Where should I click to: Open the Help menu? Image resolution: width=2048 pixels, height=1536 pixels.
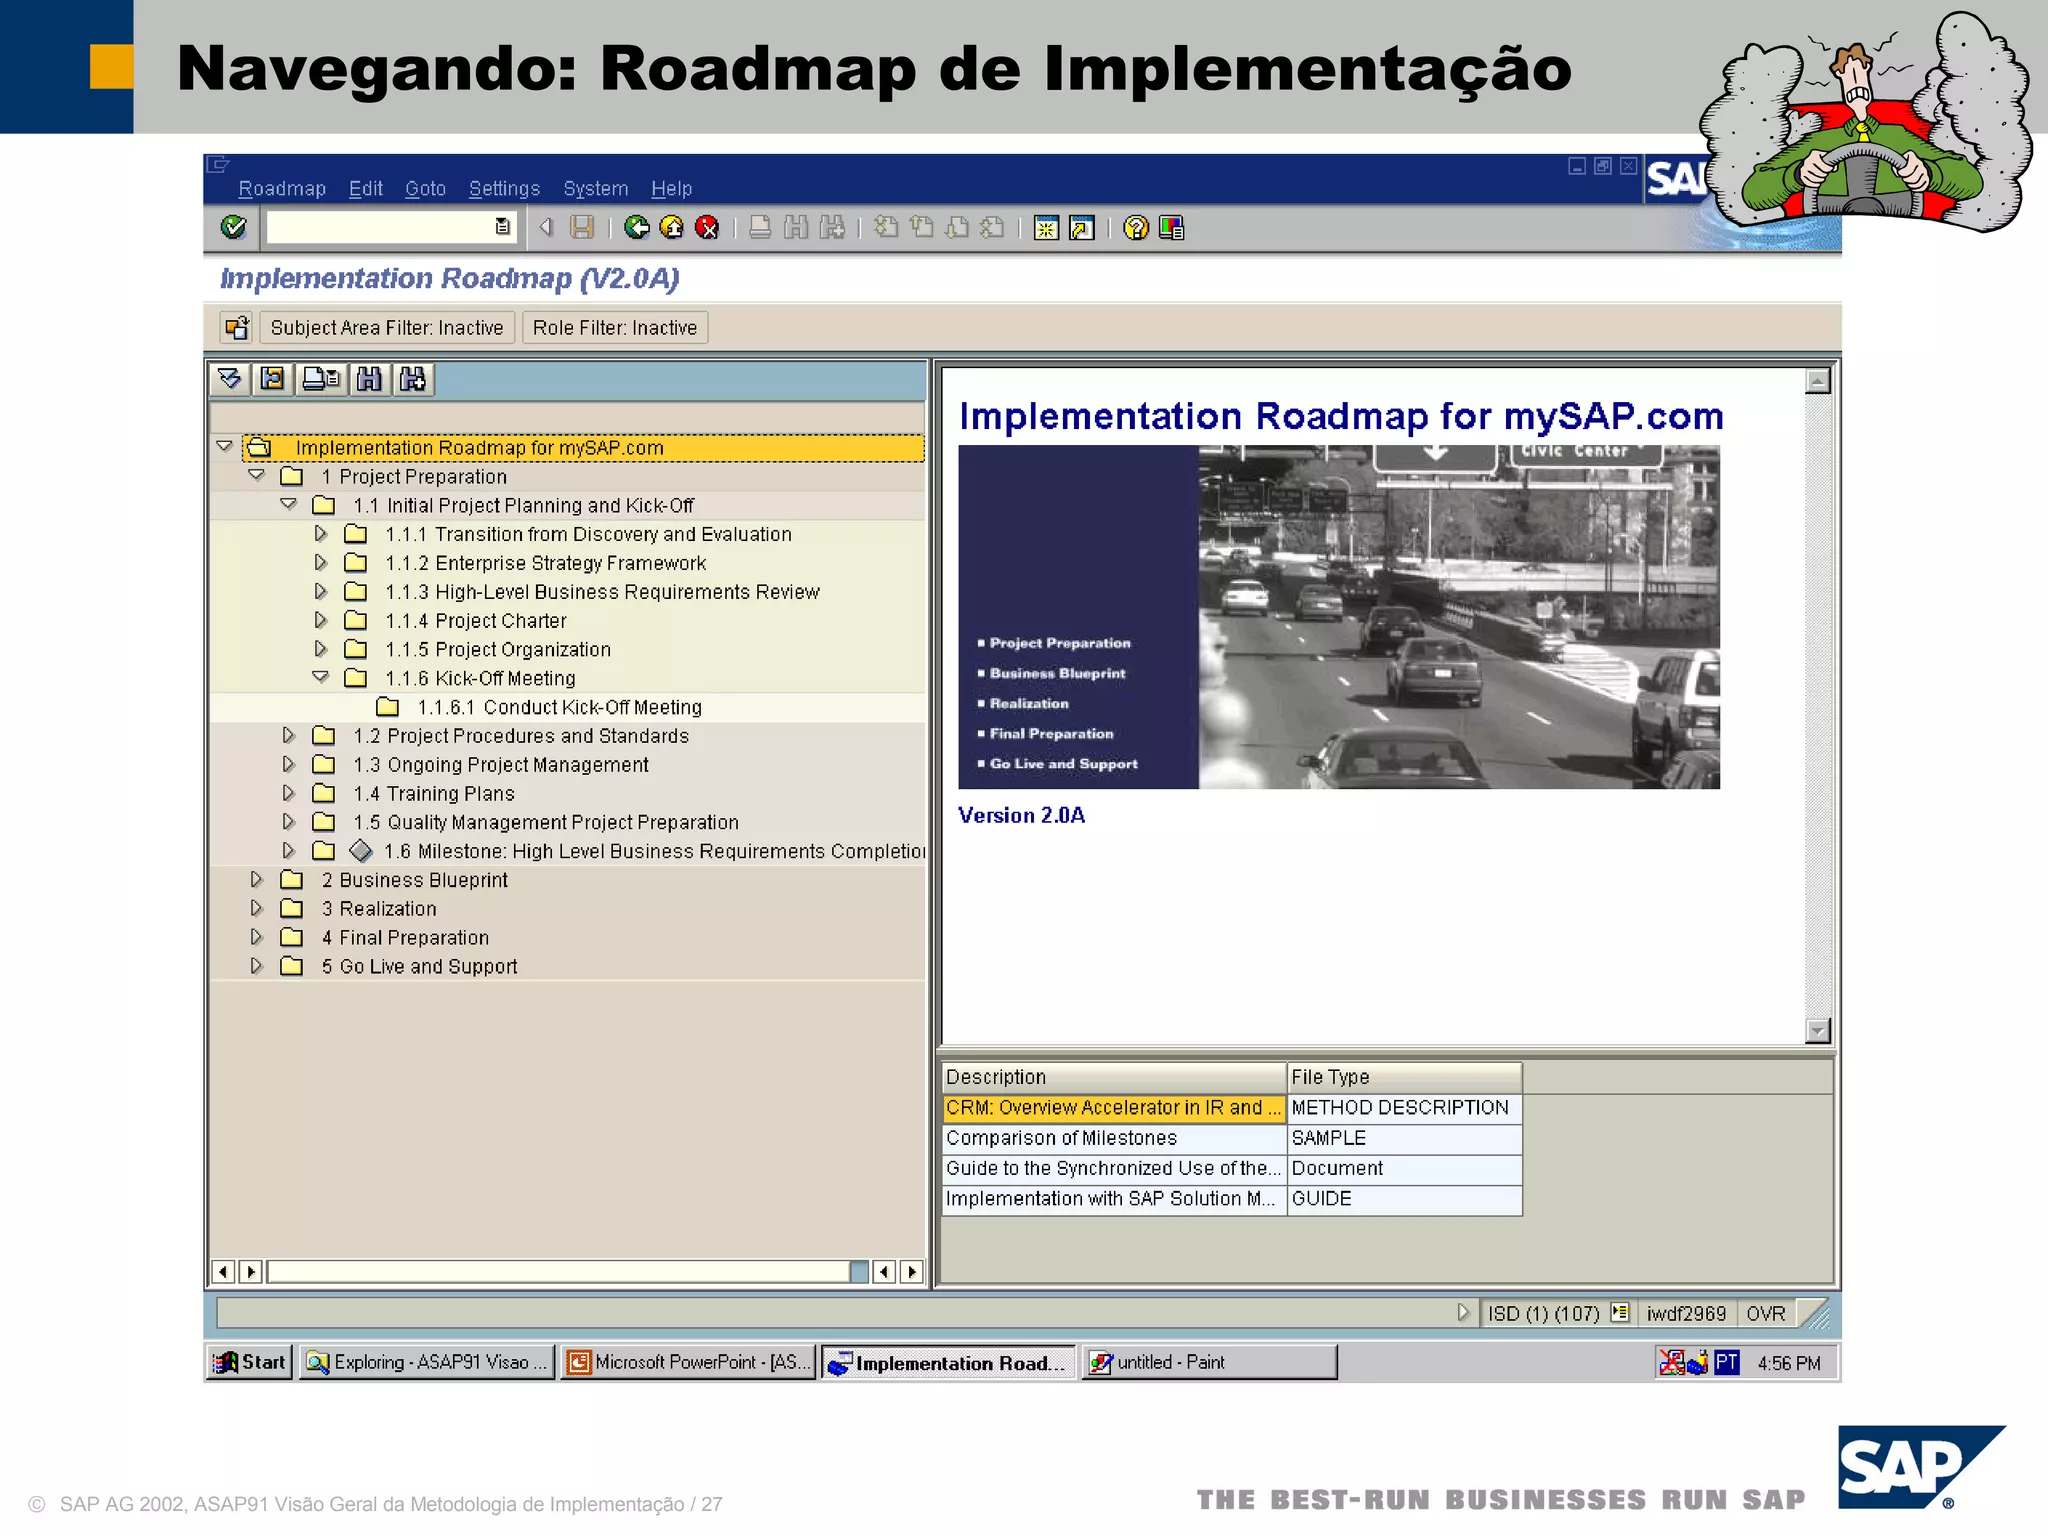[x=671, y=188]
